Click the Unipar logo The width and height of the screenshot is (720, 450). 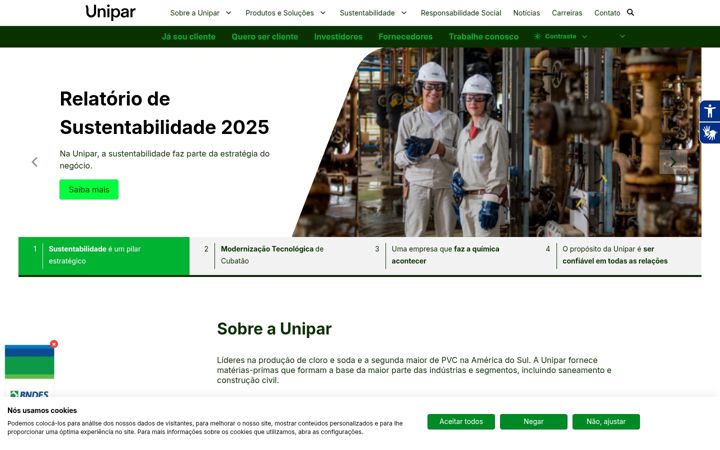coord(110,12)
